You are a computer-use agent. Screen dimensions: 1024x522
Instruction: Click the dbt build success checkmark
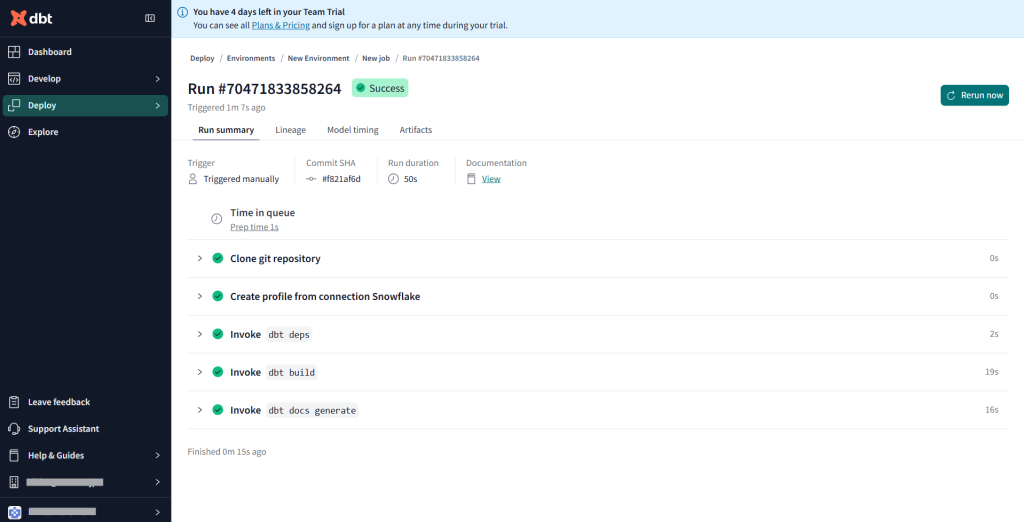pyautogui.click(x=218, y=372)
